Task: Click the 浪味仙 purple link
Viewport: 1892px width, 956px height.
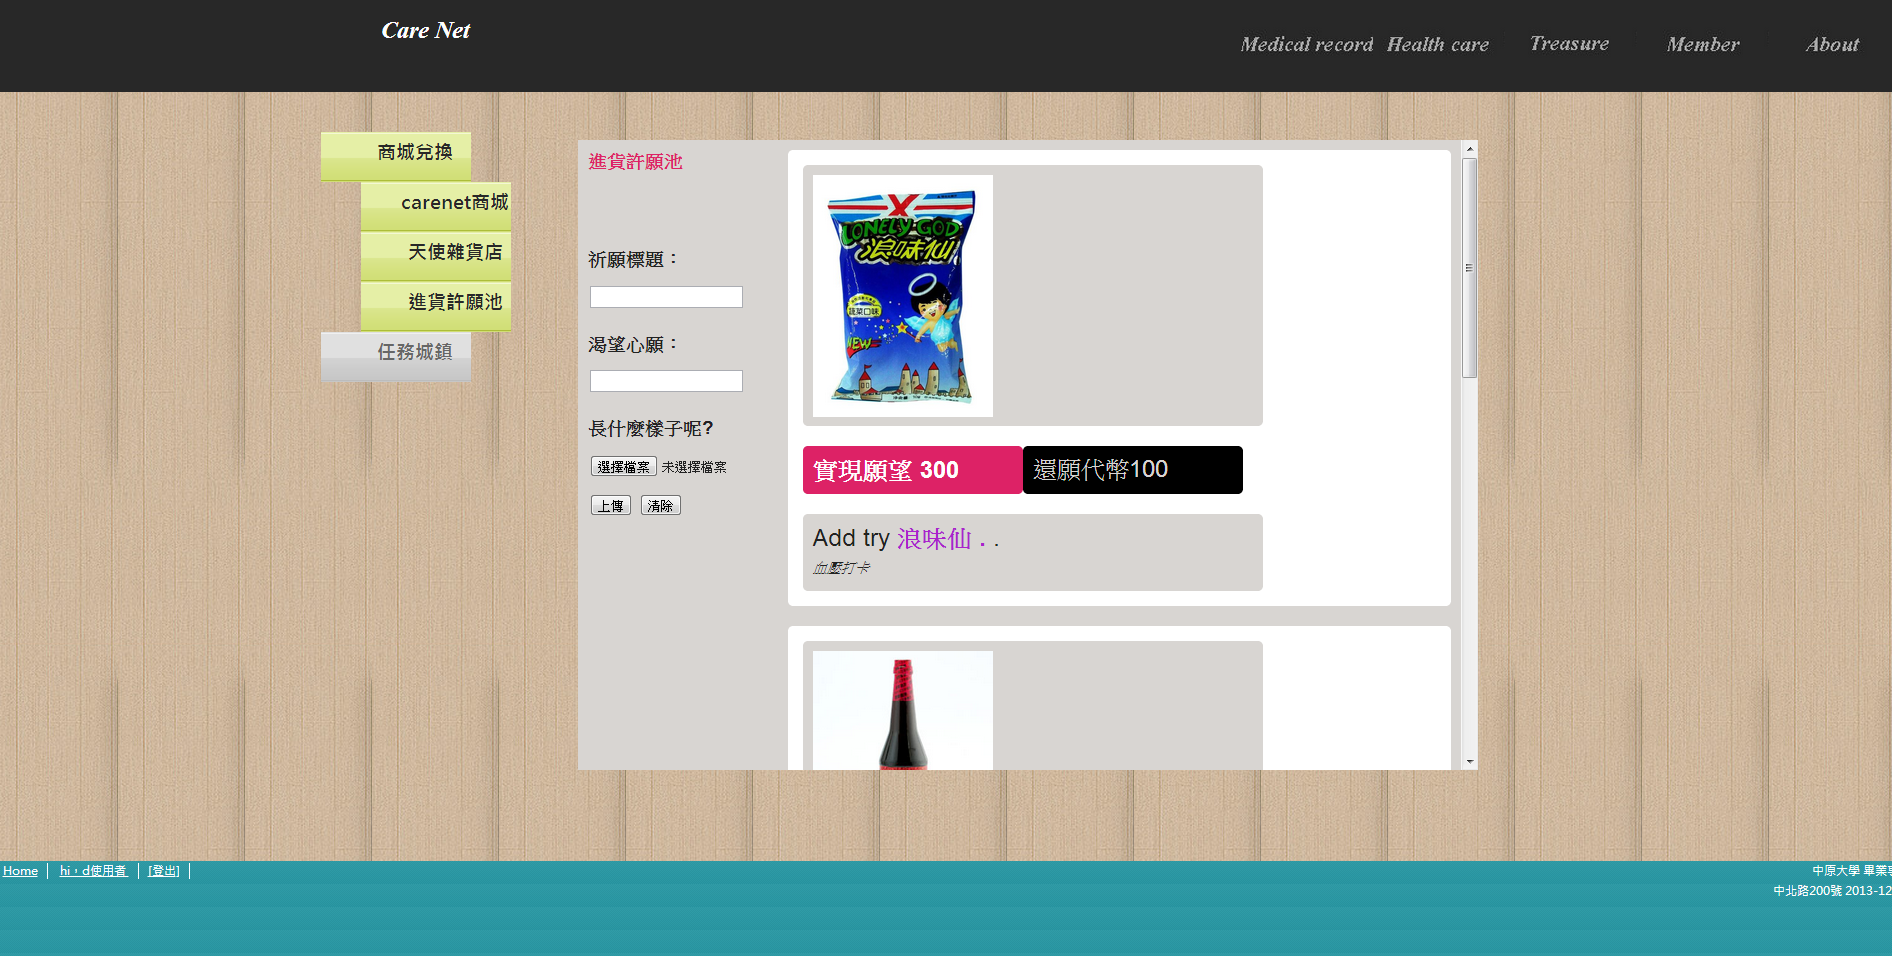Action: coord(934,539)
